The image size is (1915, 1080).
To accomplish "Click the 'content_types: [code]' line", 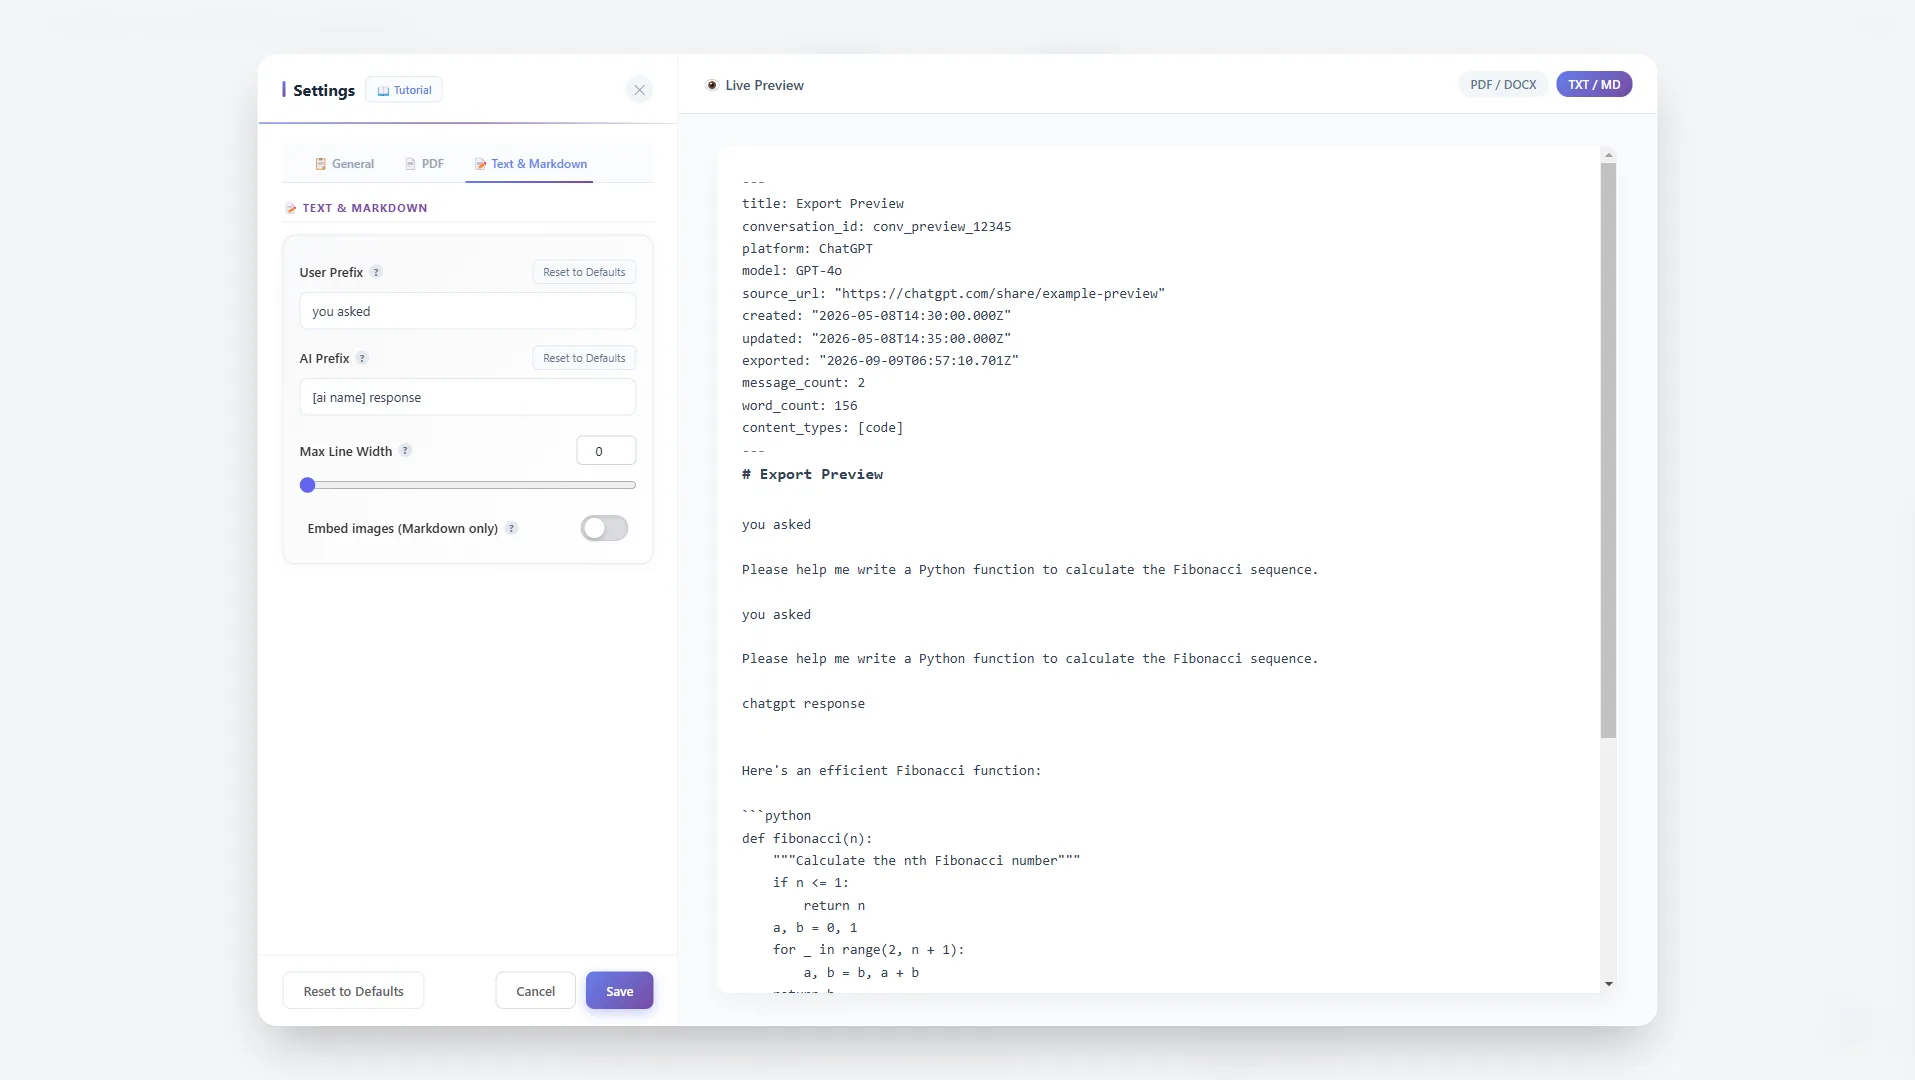I will (x=822, y=428).
